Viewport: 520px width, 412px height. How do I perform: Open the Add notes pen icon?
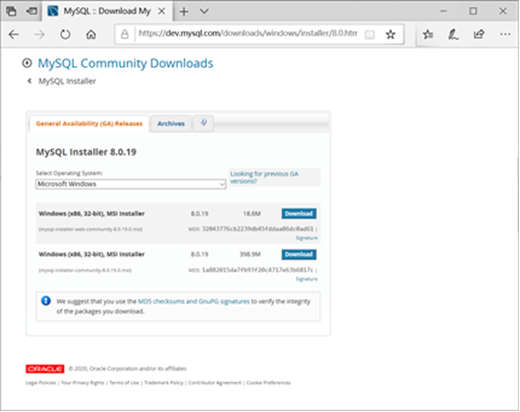coord(453,34)
